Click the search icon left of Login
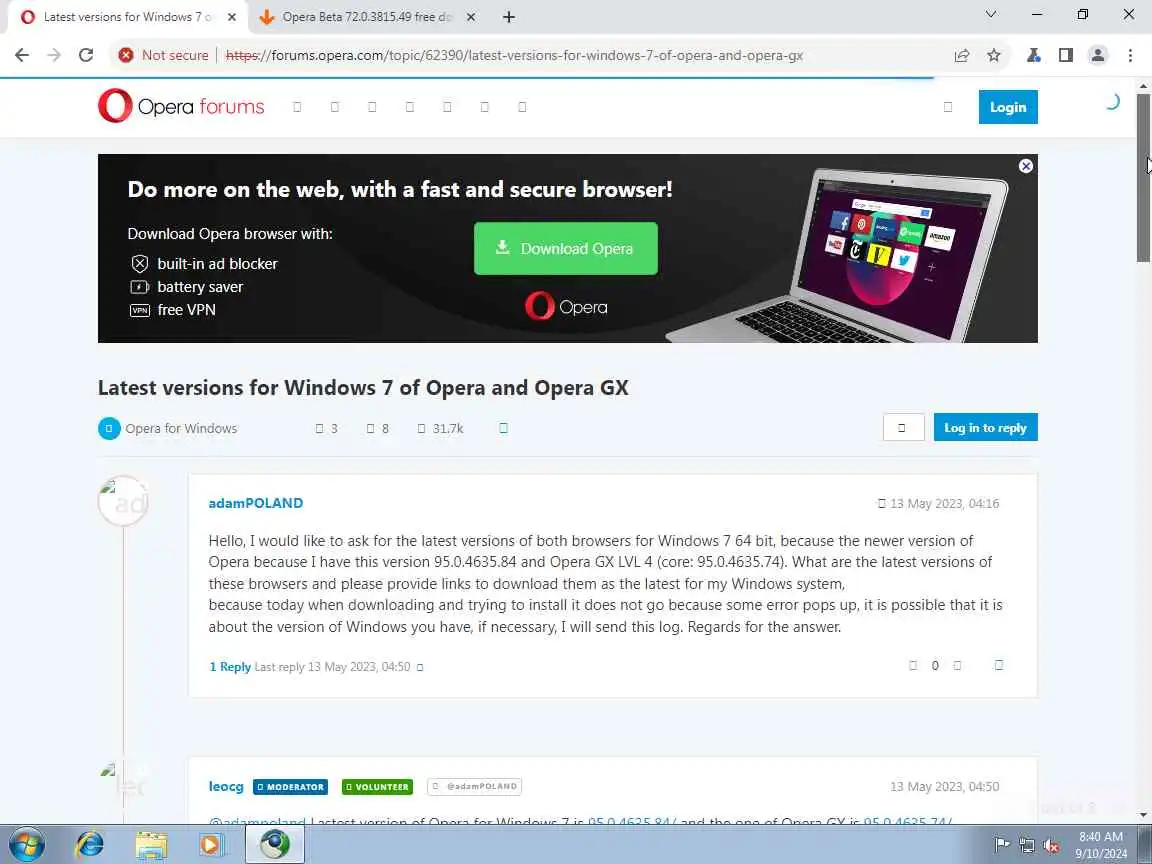The height and width of the screenshot is (864, 1152). click(x=948, y=107)
